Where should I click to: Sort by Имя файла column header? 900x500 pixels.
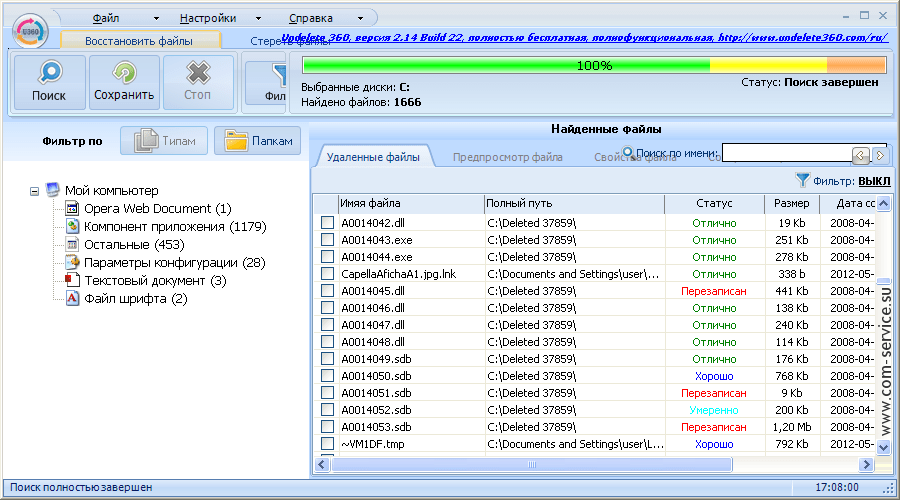[x=411, y=203]
